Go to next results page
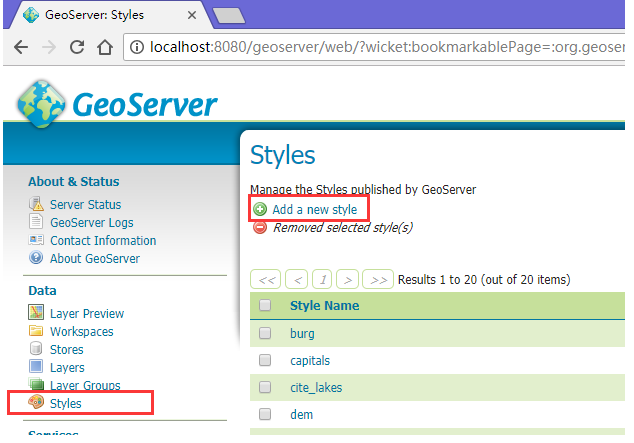This screenshot has width=634, height=443. (x=347, y=279)
